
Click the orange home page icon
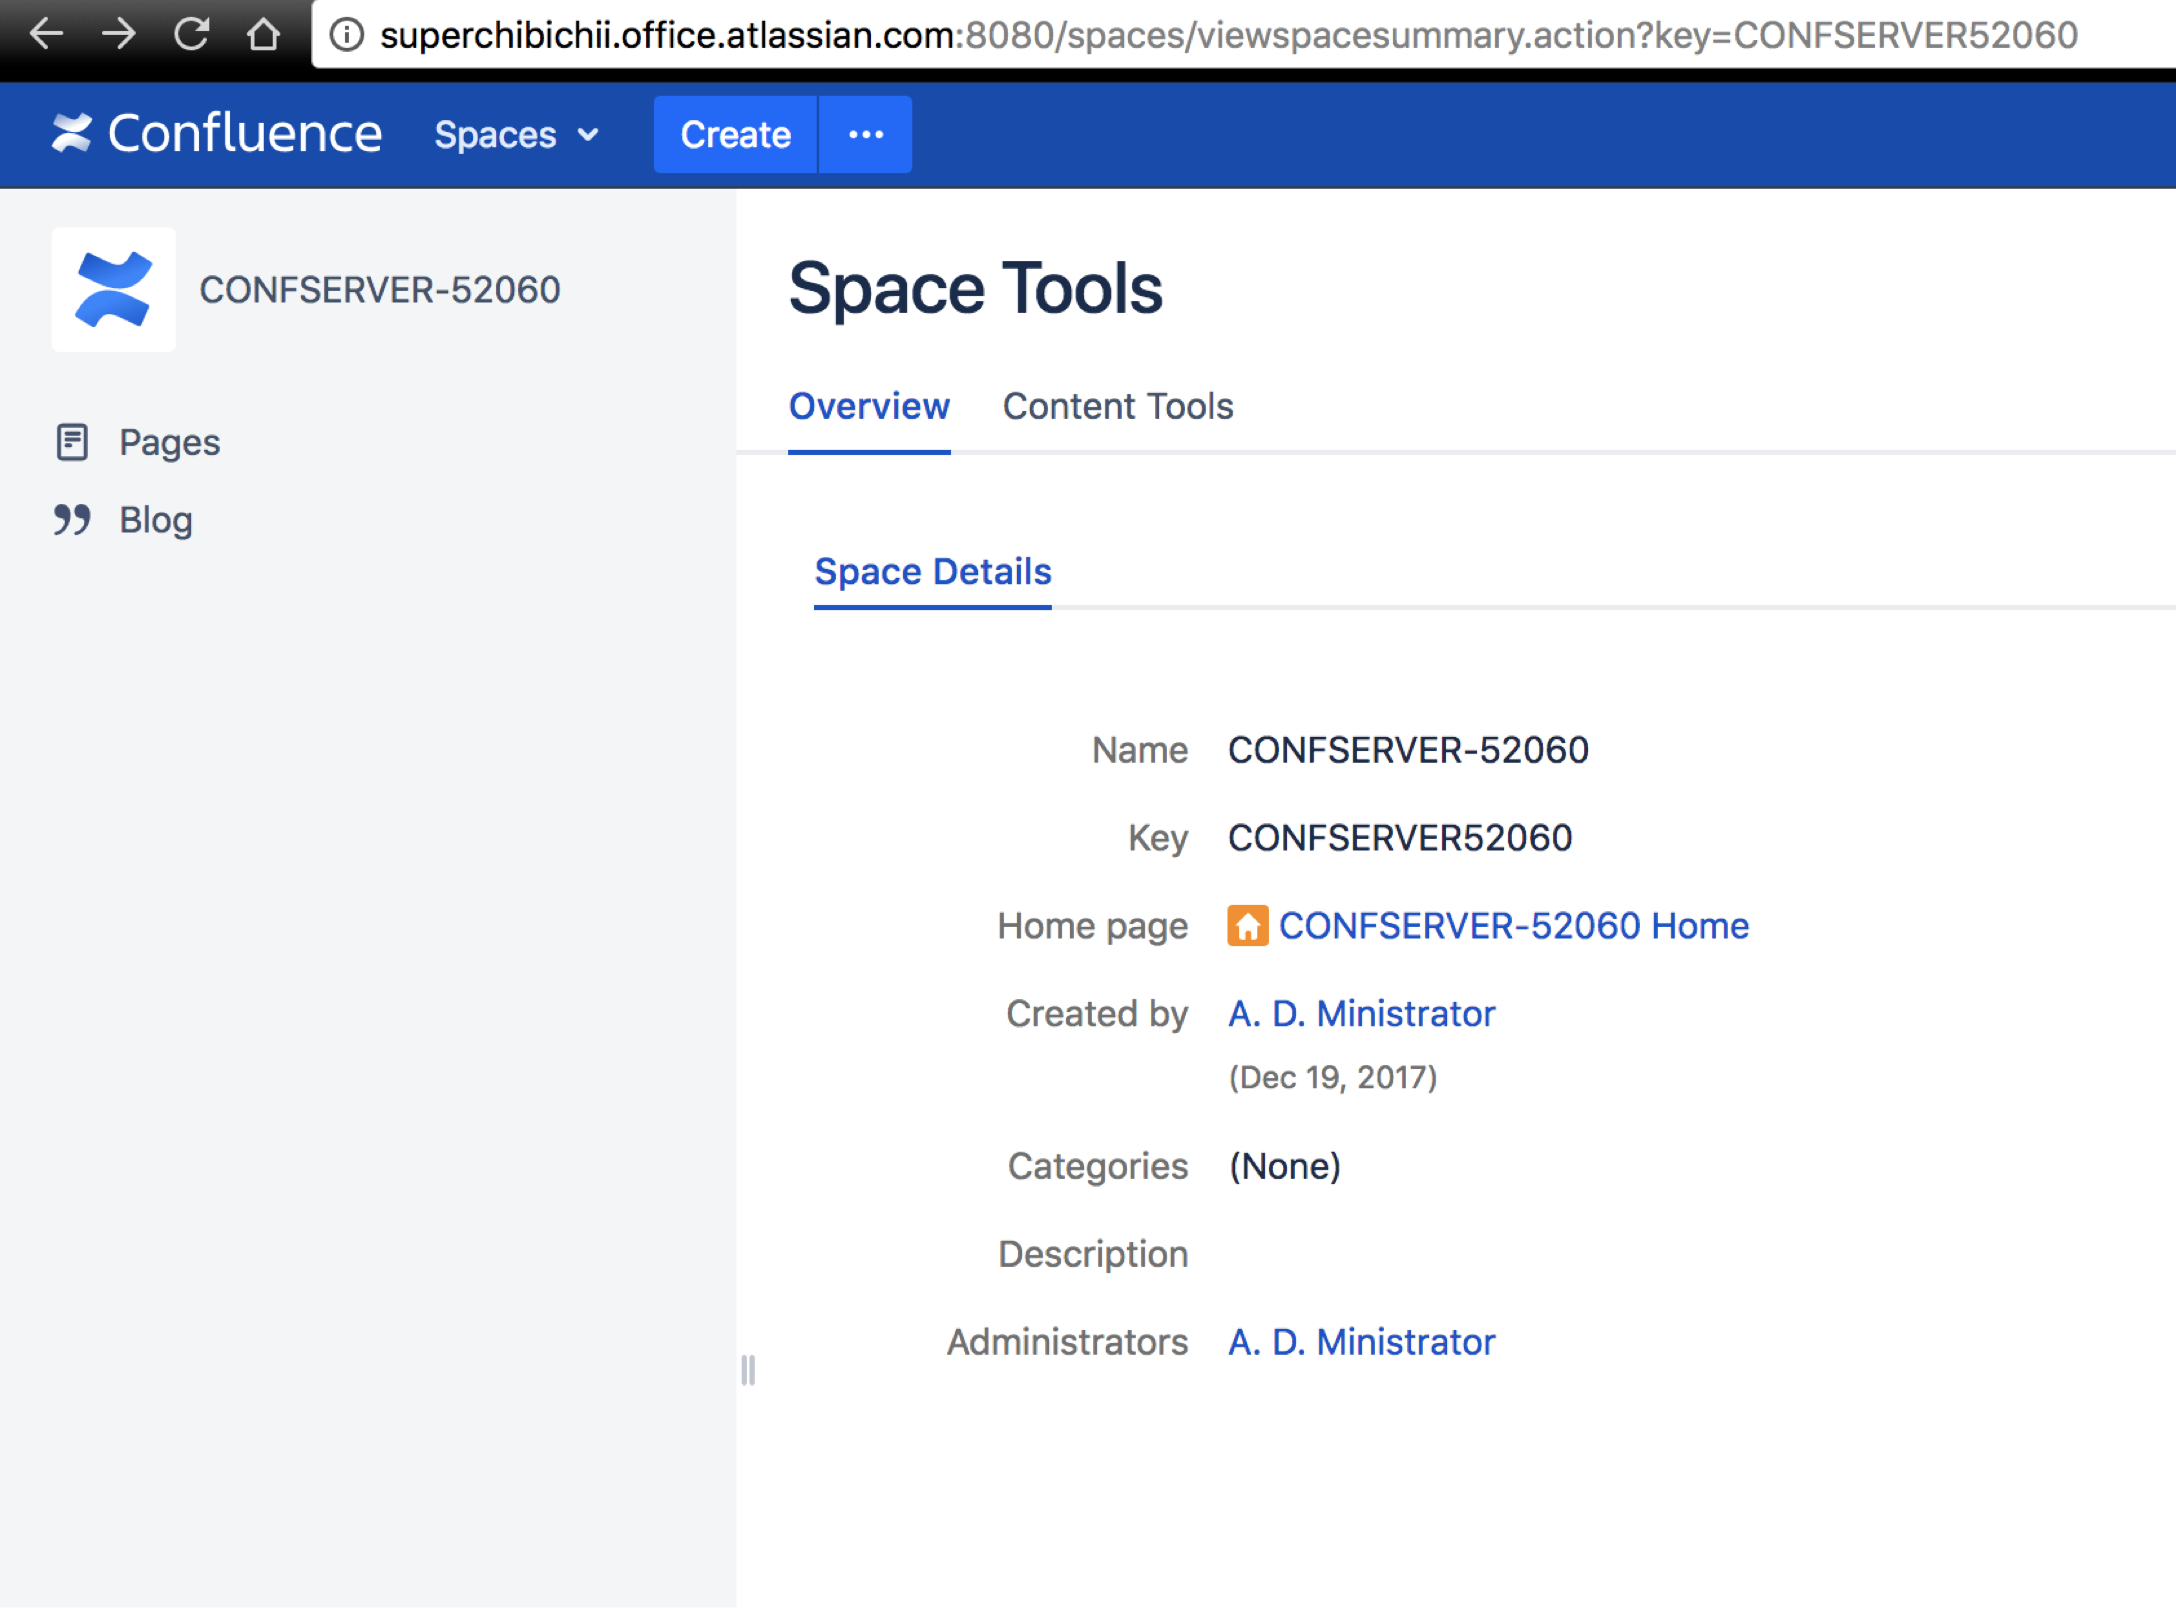click(1248, 925)
